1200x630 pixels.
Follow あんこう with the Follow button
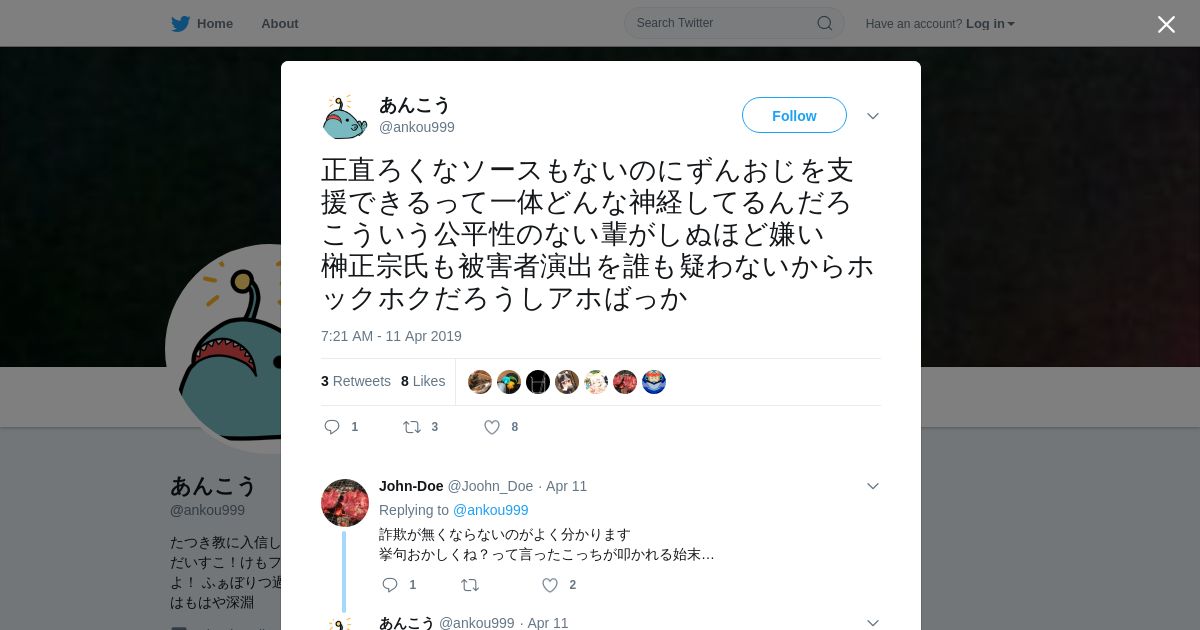click(794, 115)
